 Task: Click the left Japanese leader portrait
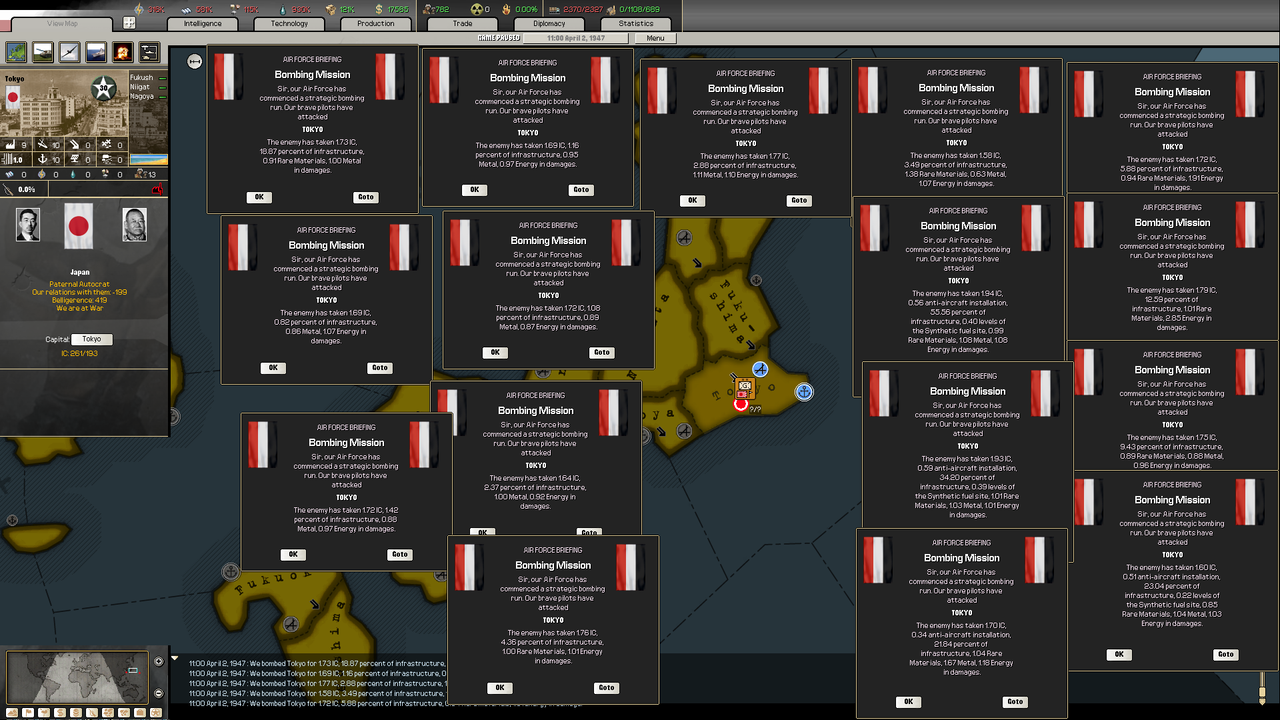coord(28,224)
